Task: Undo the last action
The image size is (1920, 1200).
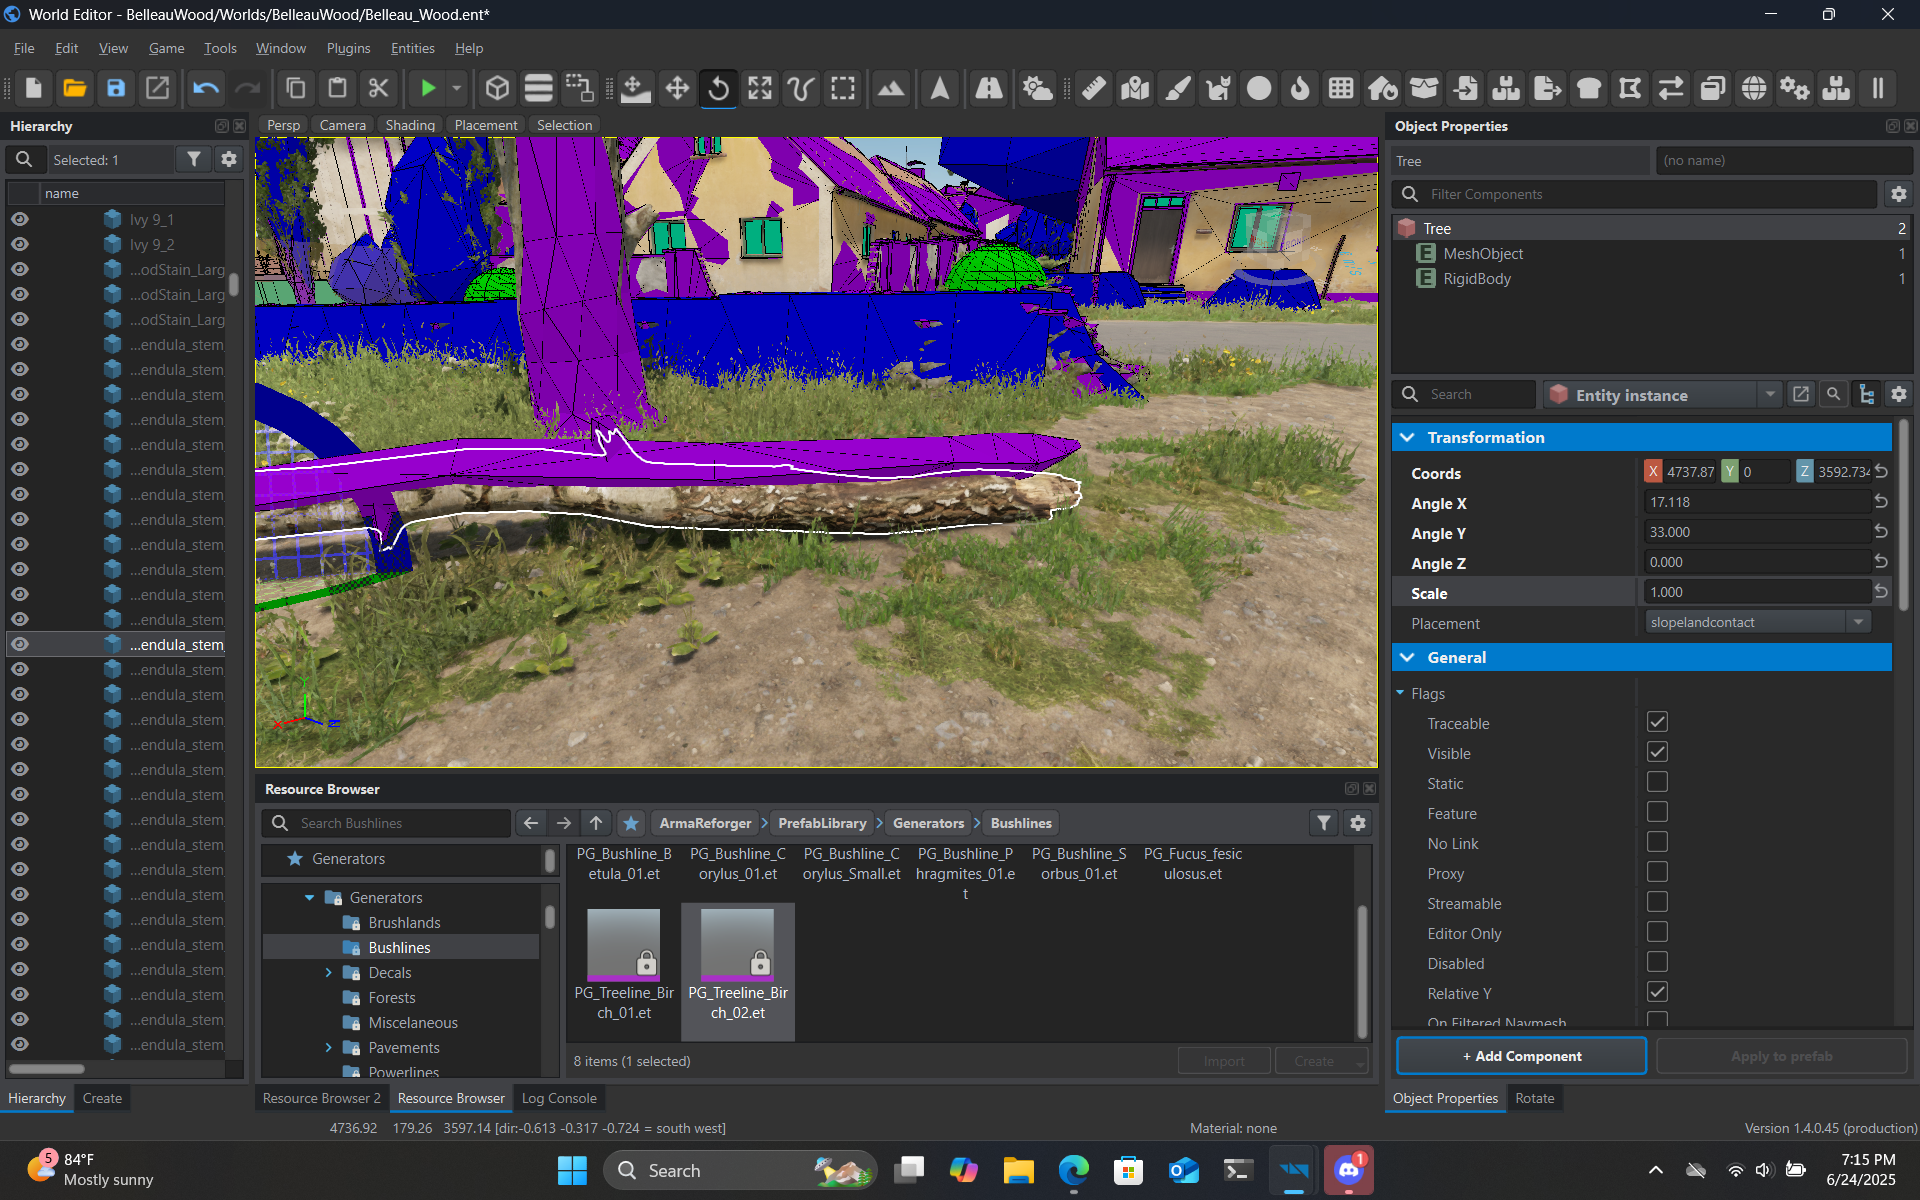Action: (x=206, y=88)
